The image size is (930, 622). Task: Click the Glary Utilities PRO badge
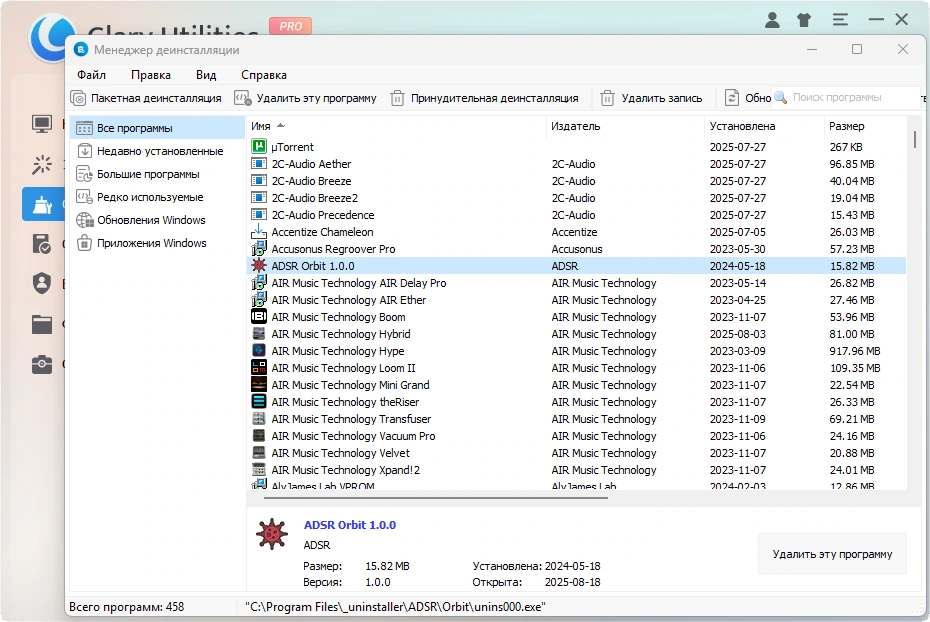[x=291, y=26]
